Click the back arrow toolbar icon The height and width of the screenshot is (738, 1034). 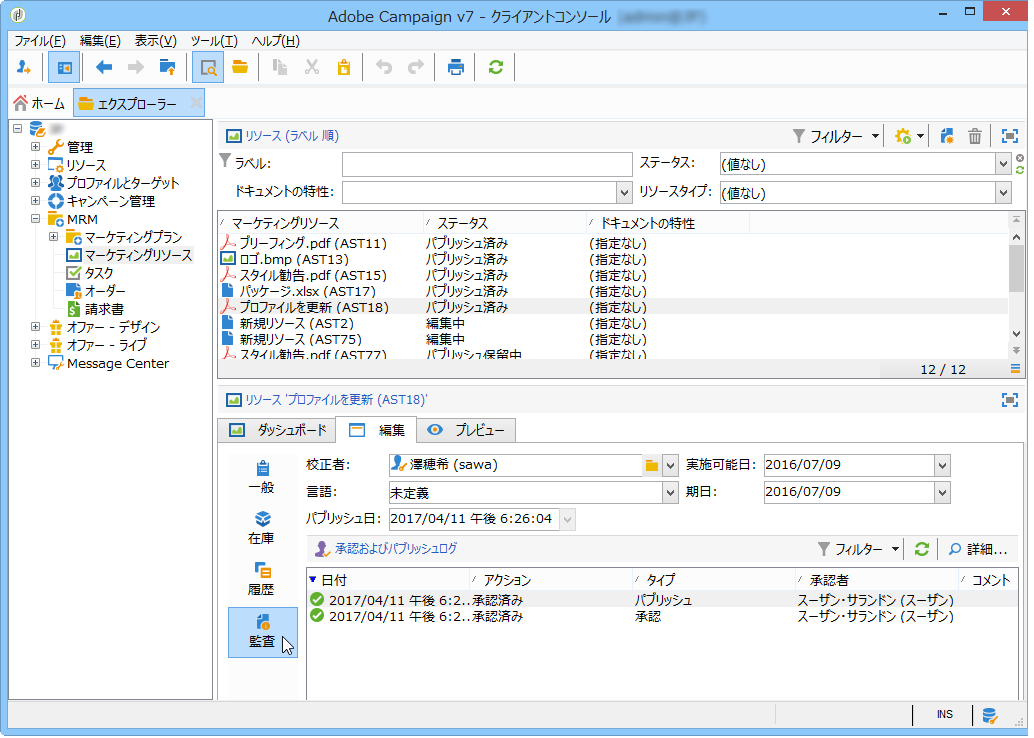(104, 67)
